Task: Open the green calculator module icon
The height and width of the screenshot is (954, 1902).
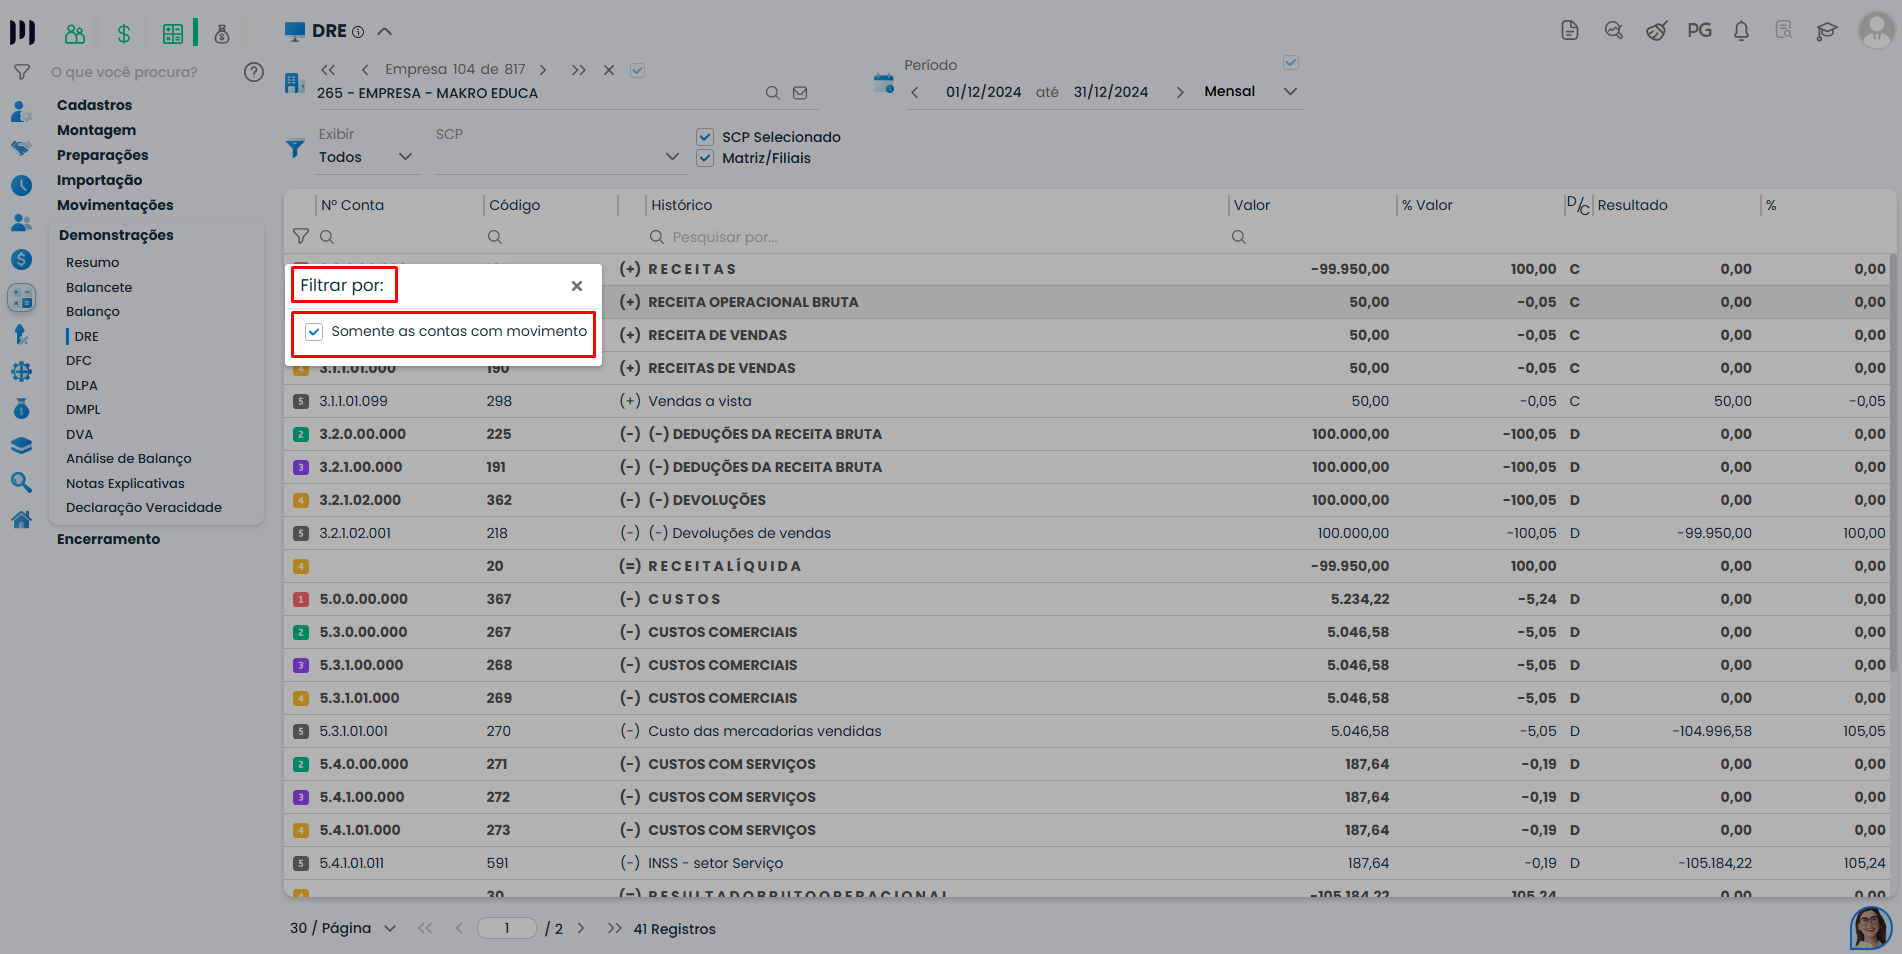Action: (x=173, y=34)
